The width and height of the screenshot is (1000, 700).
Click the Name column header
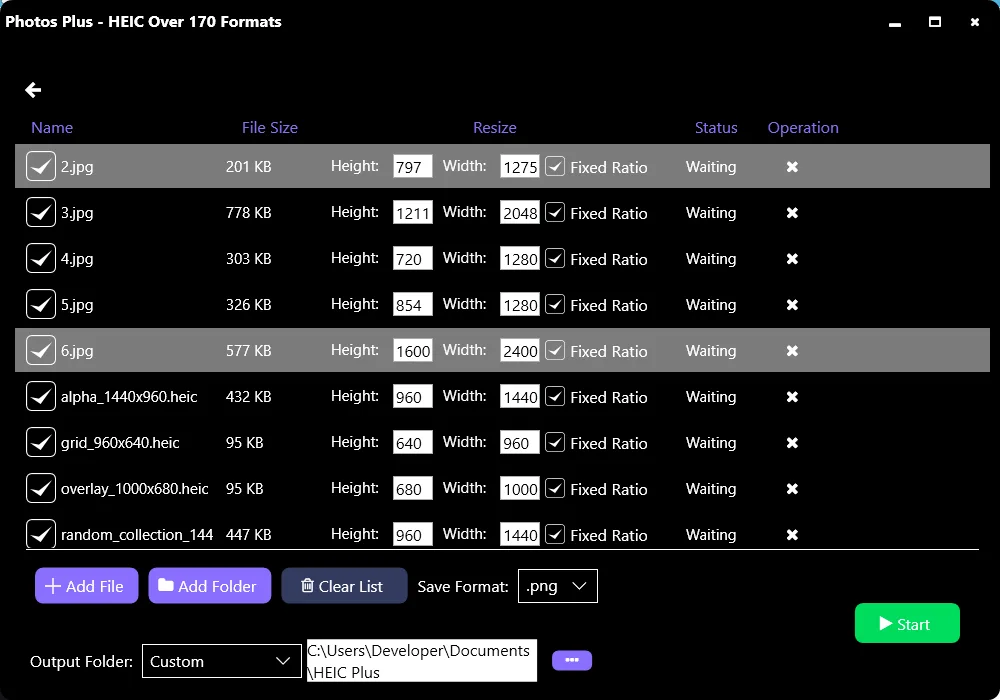(x=52, y=128)
